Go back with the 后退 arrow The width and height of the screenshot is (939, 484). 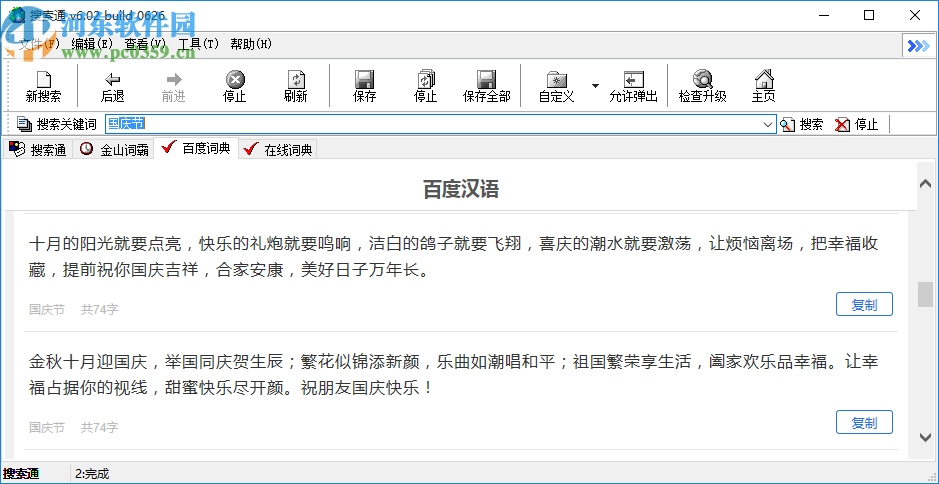(x=112, y=86)
